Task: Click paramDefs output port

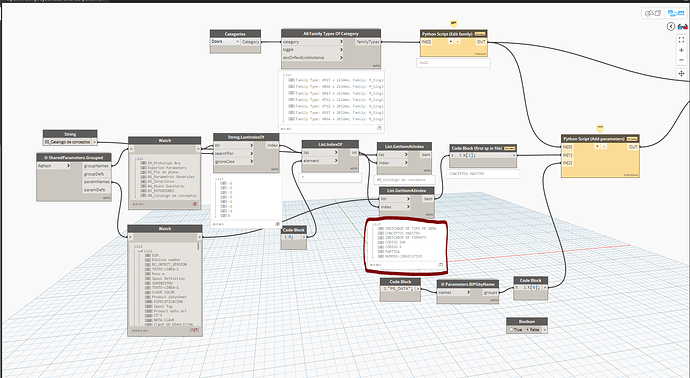Action: [x=96, y=190]
